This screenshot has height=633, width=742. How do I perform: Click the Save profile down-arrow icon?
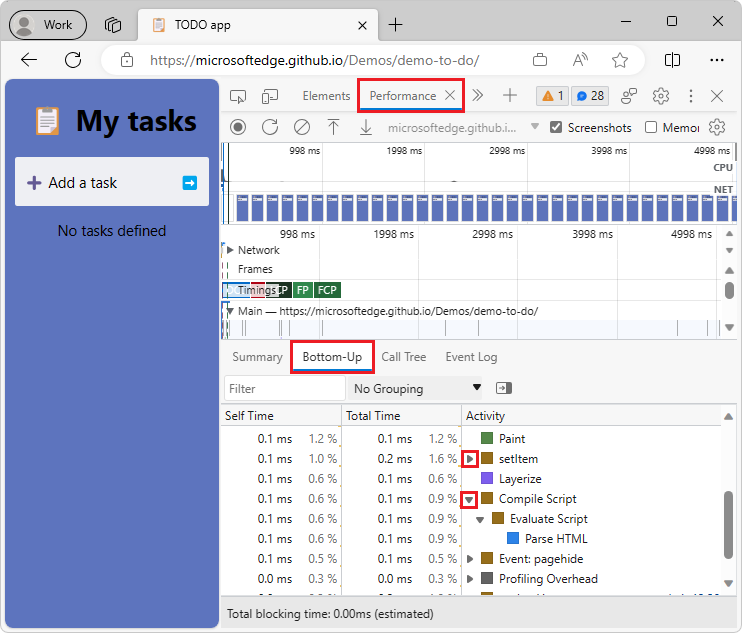tap(366, 127)
